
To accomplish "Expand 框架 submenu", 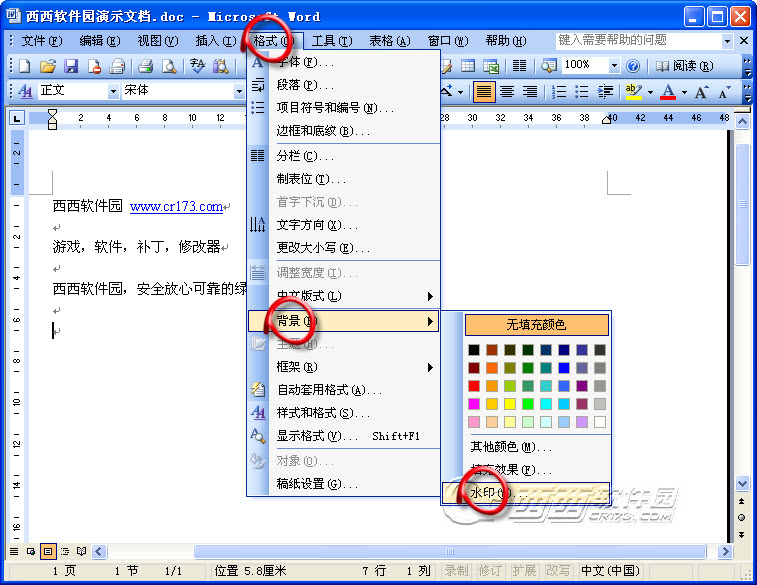I will point(343,367).
